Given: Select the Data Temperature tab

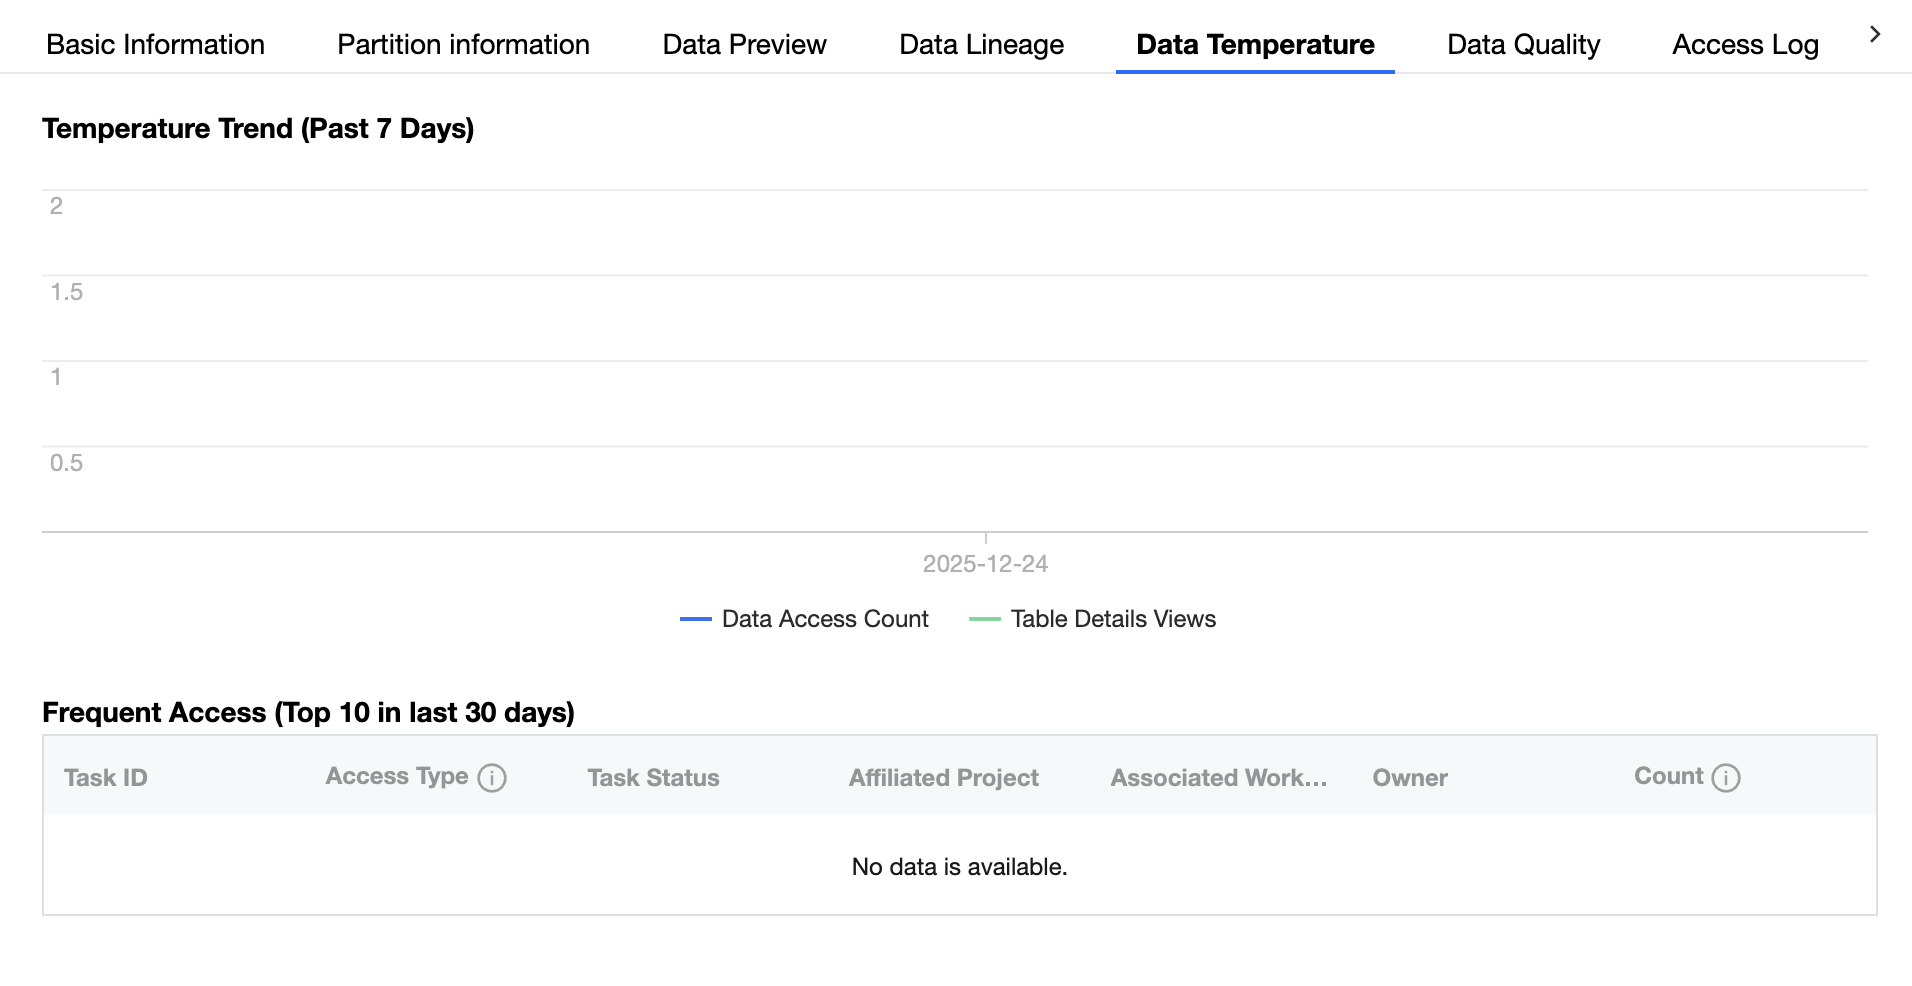Looking at the screenshot, I should pos(1255,45).
